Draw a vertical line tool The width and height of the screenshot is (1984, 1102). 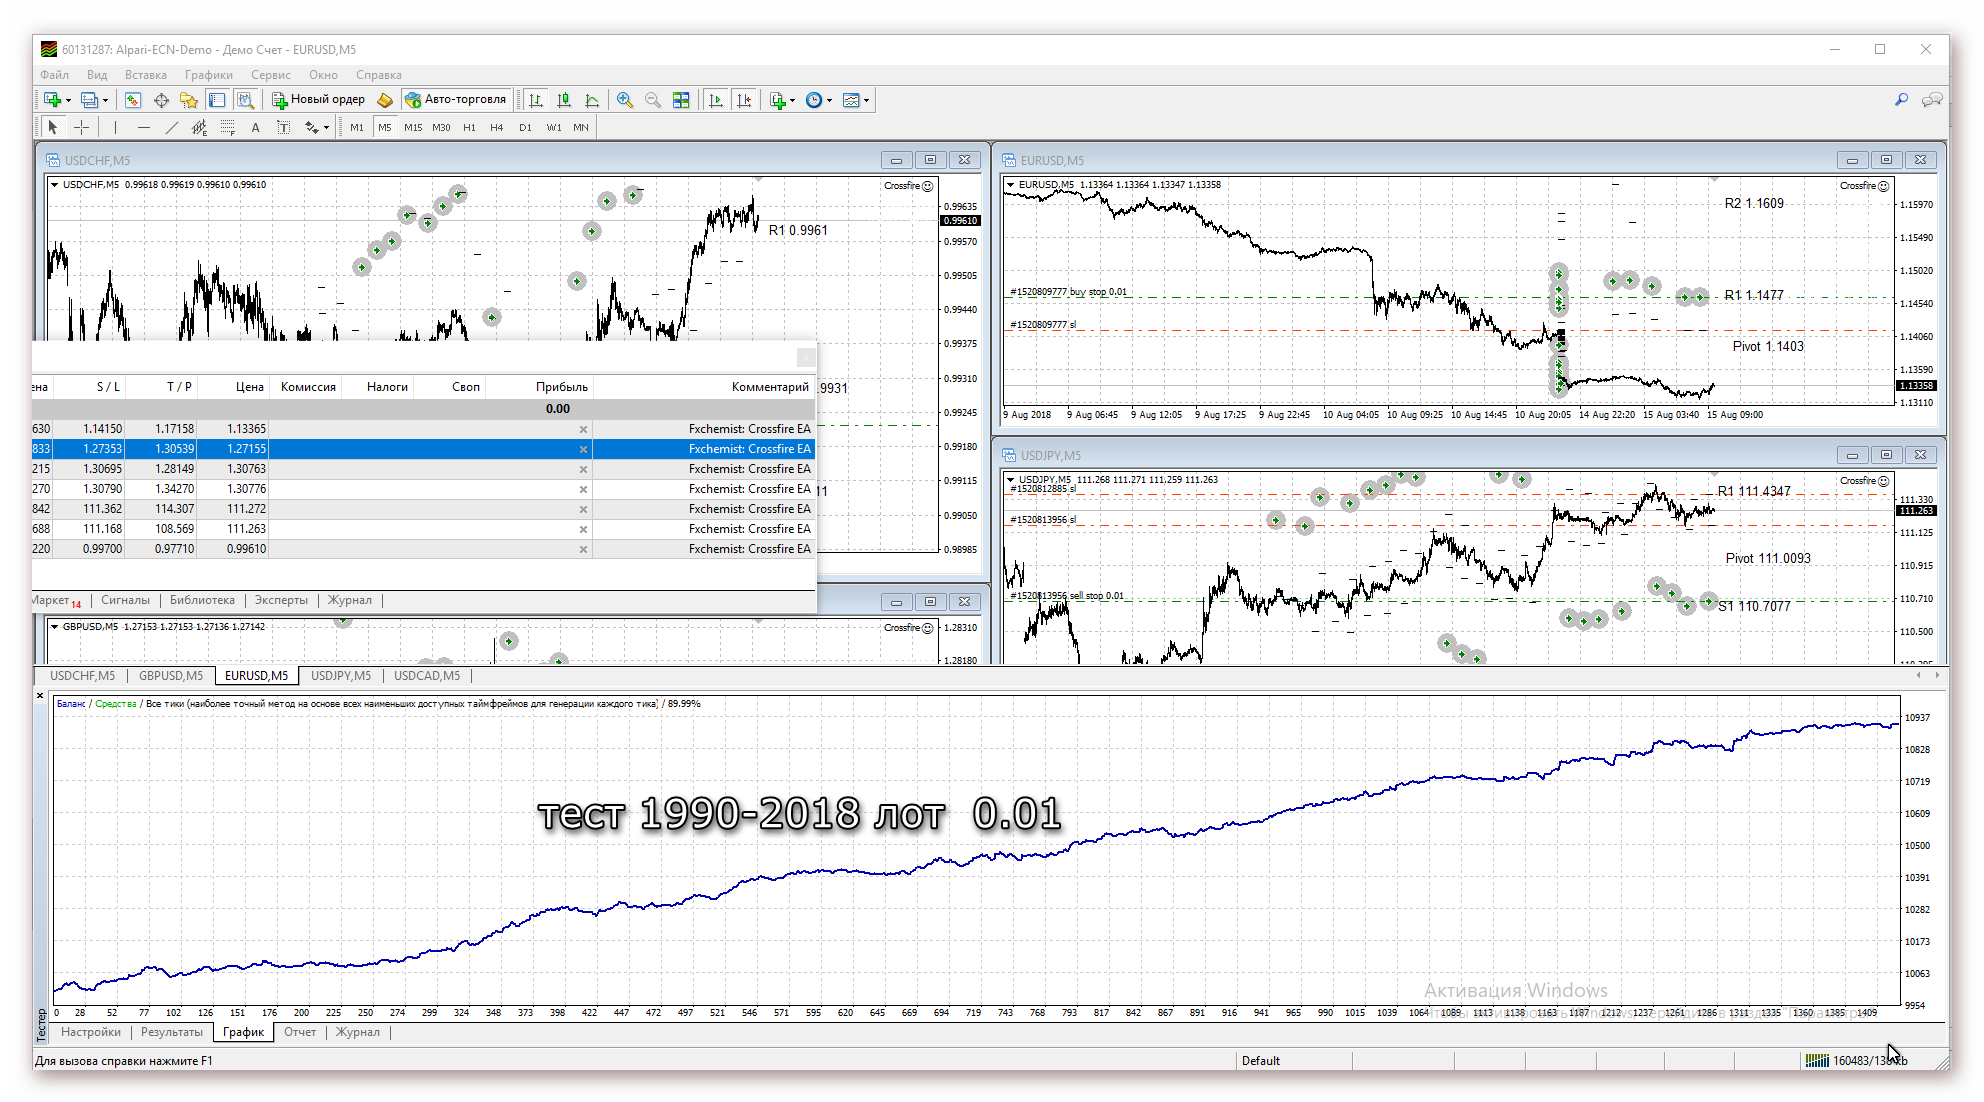click(x=116, y=127)
